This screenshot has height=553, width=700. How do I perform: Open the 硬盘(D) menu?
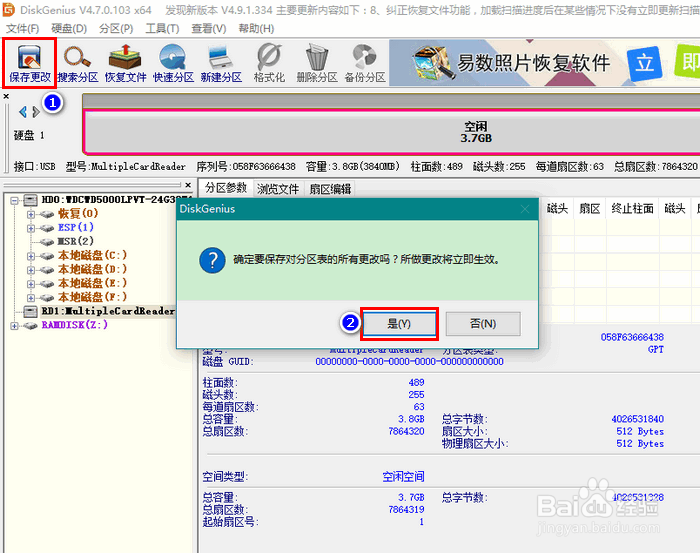coord(69,29)
